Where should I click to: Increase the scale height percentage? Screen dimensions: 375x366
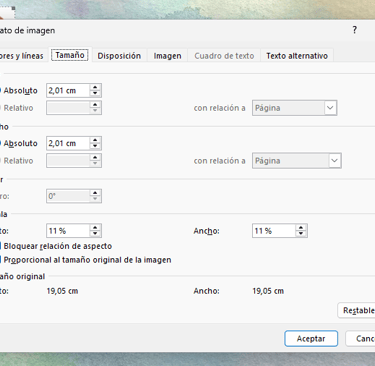(95, 228)
